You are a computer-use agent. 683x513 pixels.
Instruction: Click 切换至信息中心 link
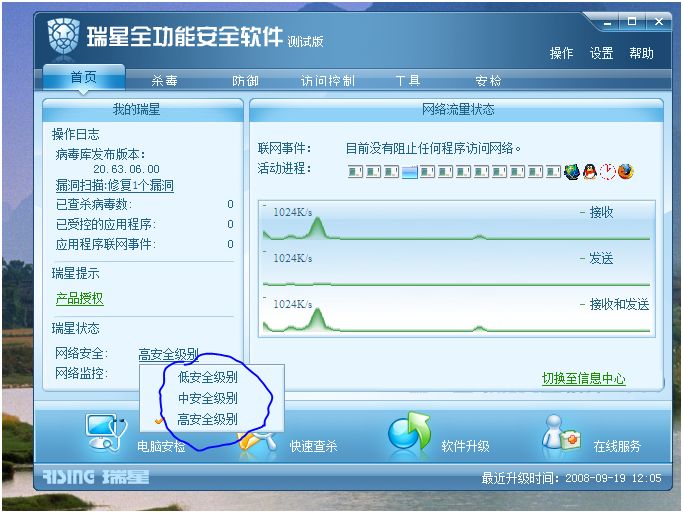pyautogui.click(x=583, y=378)
